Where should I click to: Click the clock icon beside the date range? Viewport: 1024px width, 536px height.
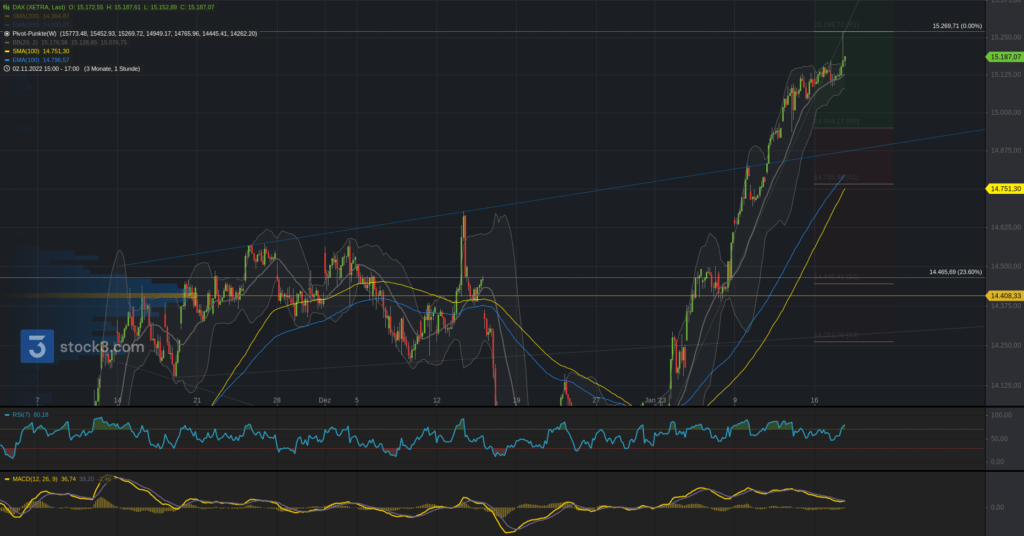(x=7, y=69)
